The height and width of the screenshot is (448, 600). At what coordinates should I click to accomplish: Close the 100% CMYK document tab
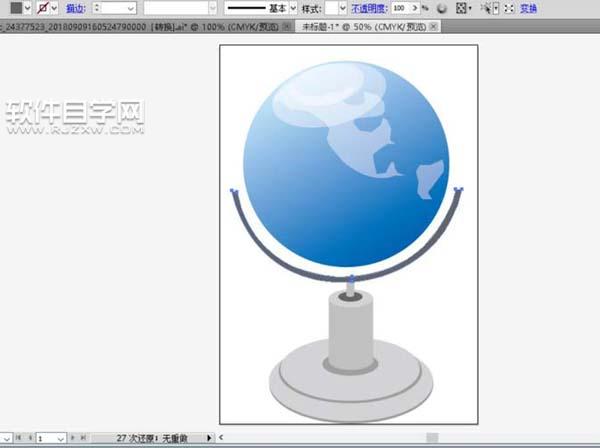(x=286, y=27)
